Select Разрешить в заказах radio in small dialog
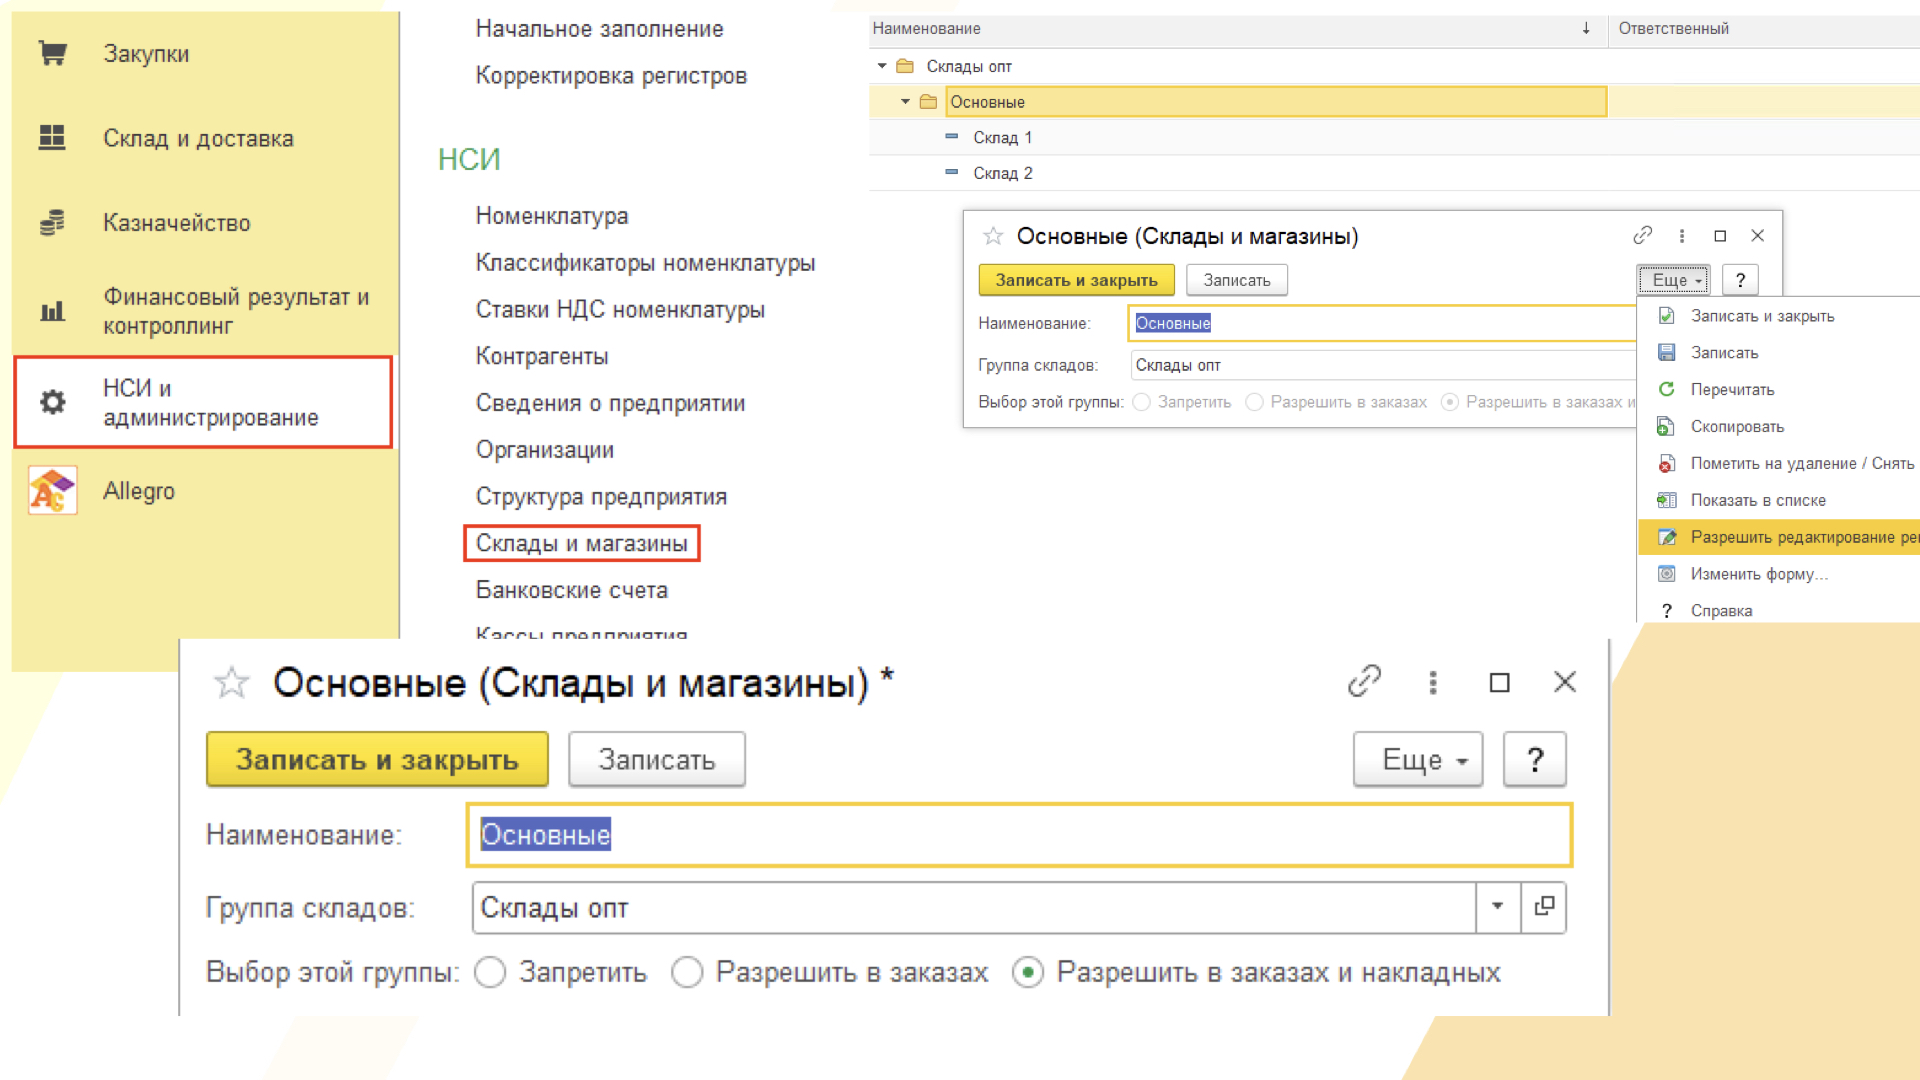The image size is (1920, 1080). click(x=1254, y=402)
